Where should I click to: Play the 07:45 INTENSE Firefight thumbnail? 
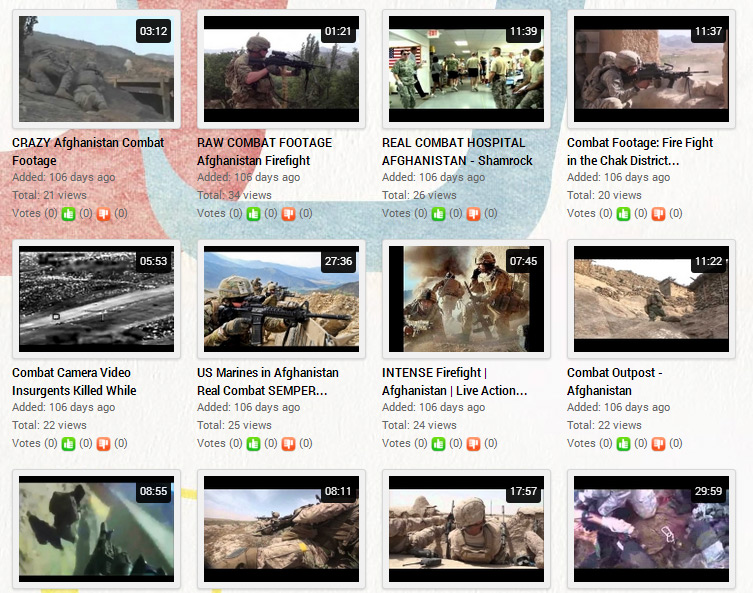(x=466, y=299)
